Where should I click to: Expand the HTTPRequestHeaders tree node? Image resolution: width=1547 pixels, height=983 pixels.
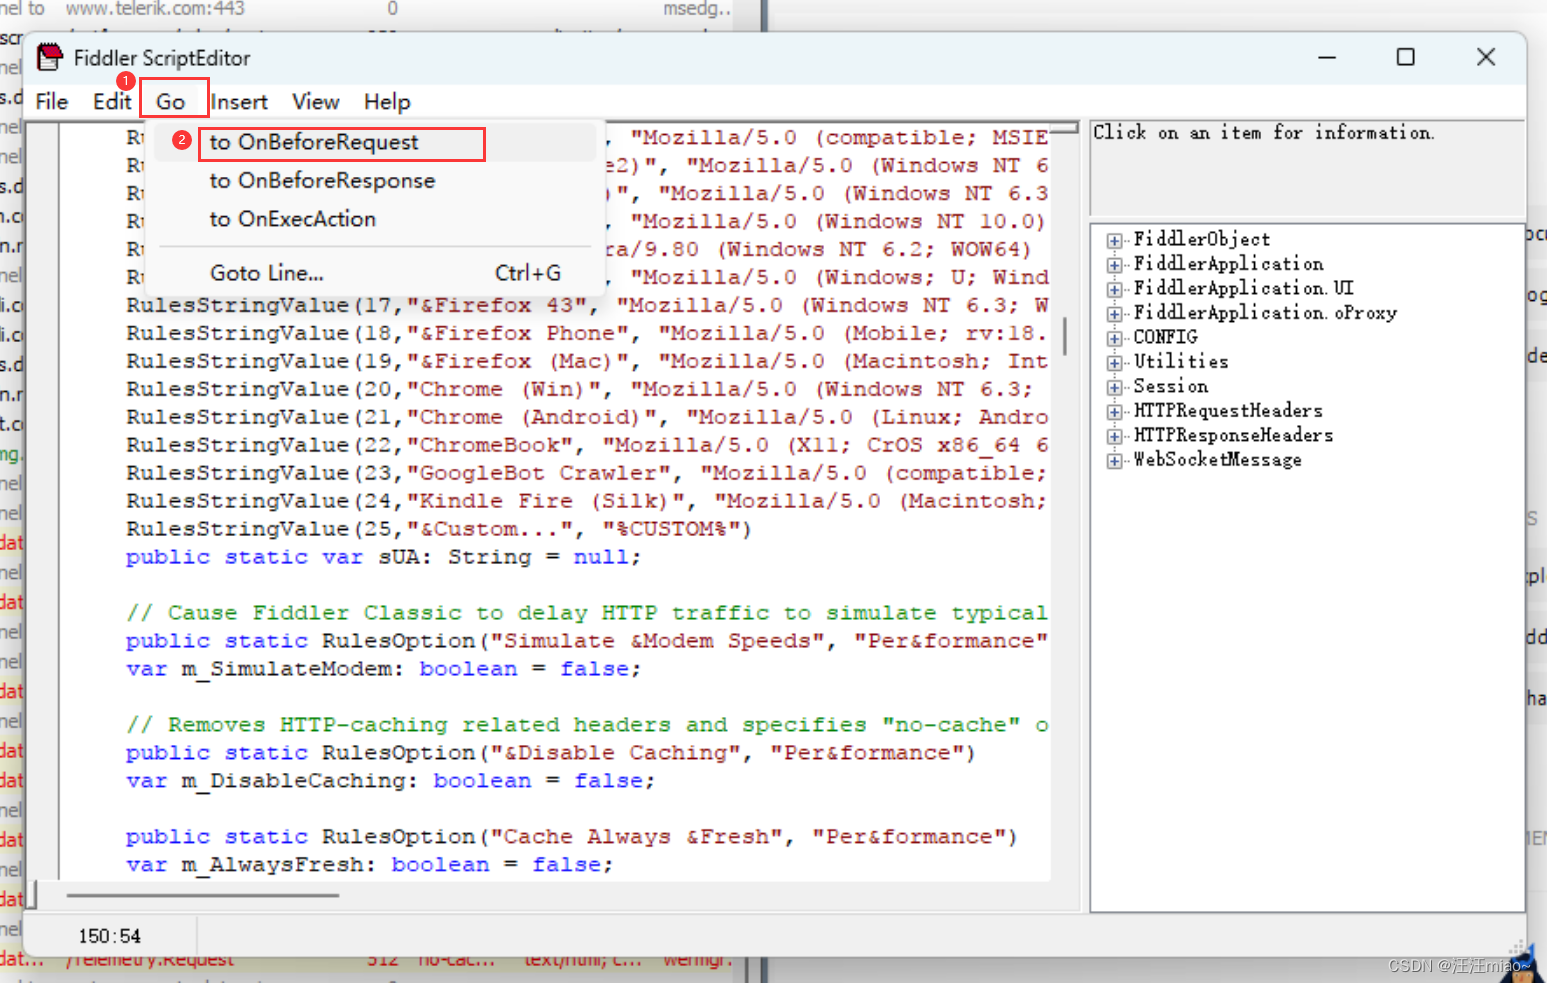pos(1114,412)
